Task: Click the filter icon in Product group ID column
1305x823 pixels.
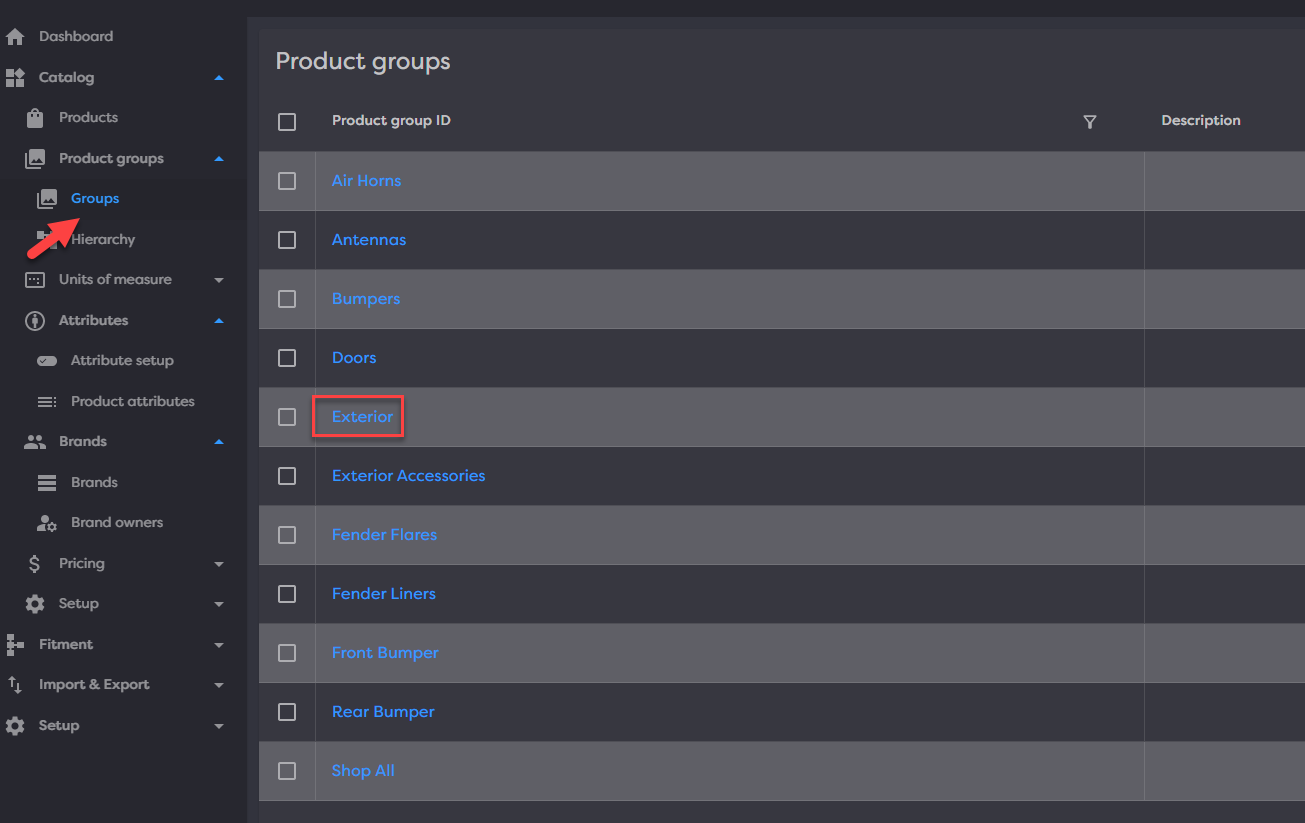Action: [x=1090, y=121]
